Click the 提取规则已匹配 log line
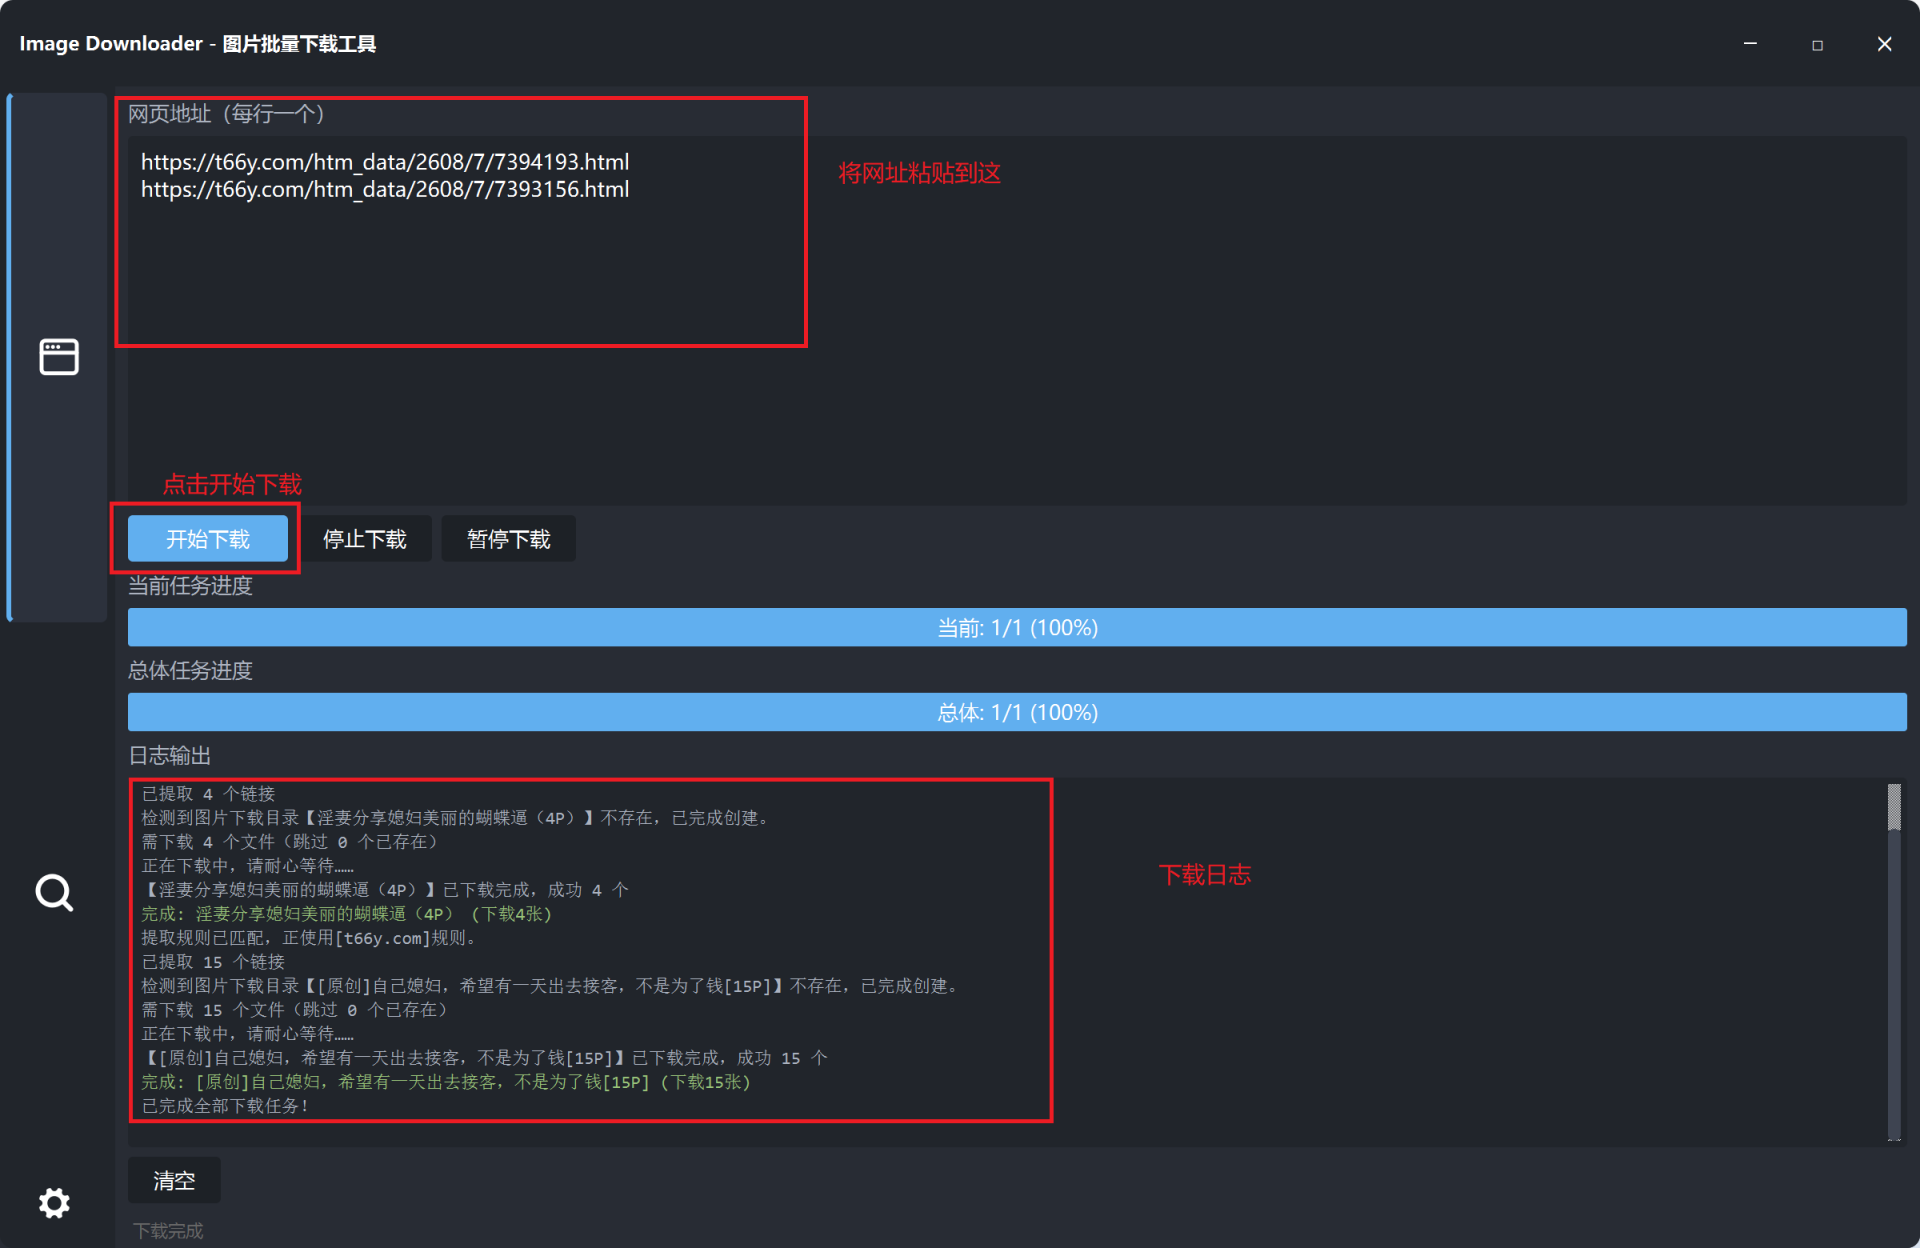This screenshot has width=1920, height=1248. coord(310,938)
